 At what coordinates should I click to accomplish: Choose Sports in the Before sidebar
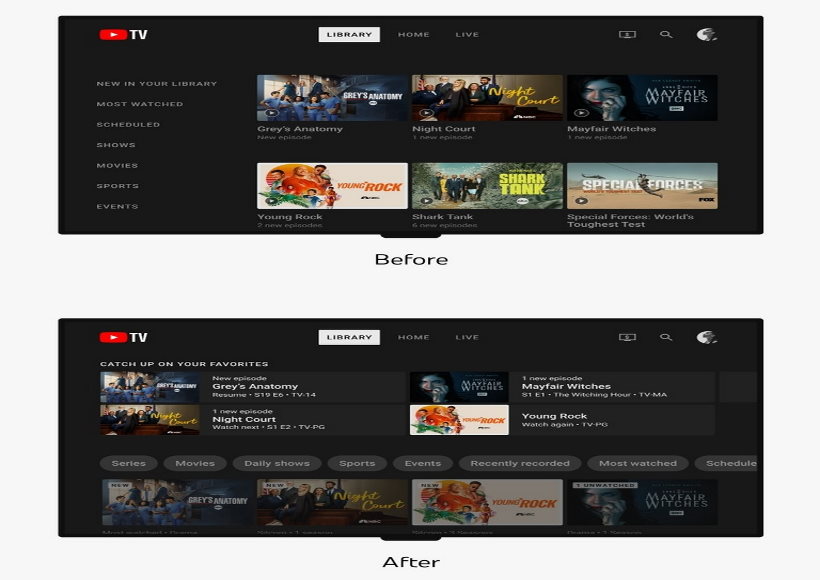(x=117, y=186)
